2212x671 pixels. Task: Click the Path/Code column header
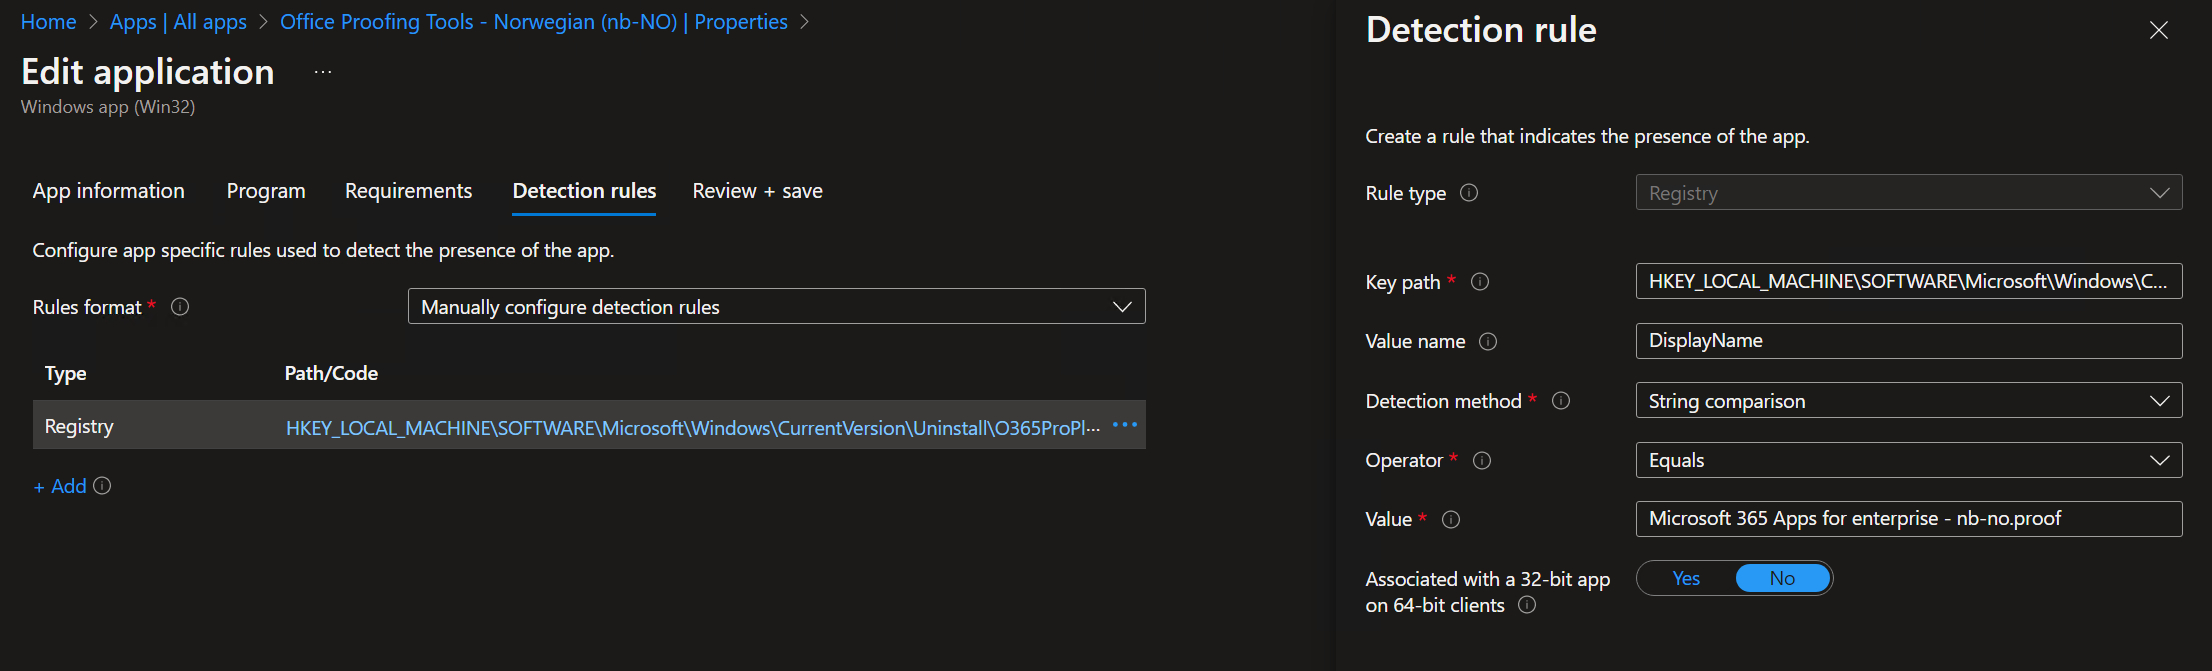pyautogui.click(x=331, y=373)
